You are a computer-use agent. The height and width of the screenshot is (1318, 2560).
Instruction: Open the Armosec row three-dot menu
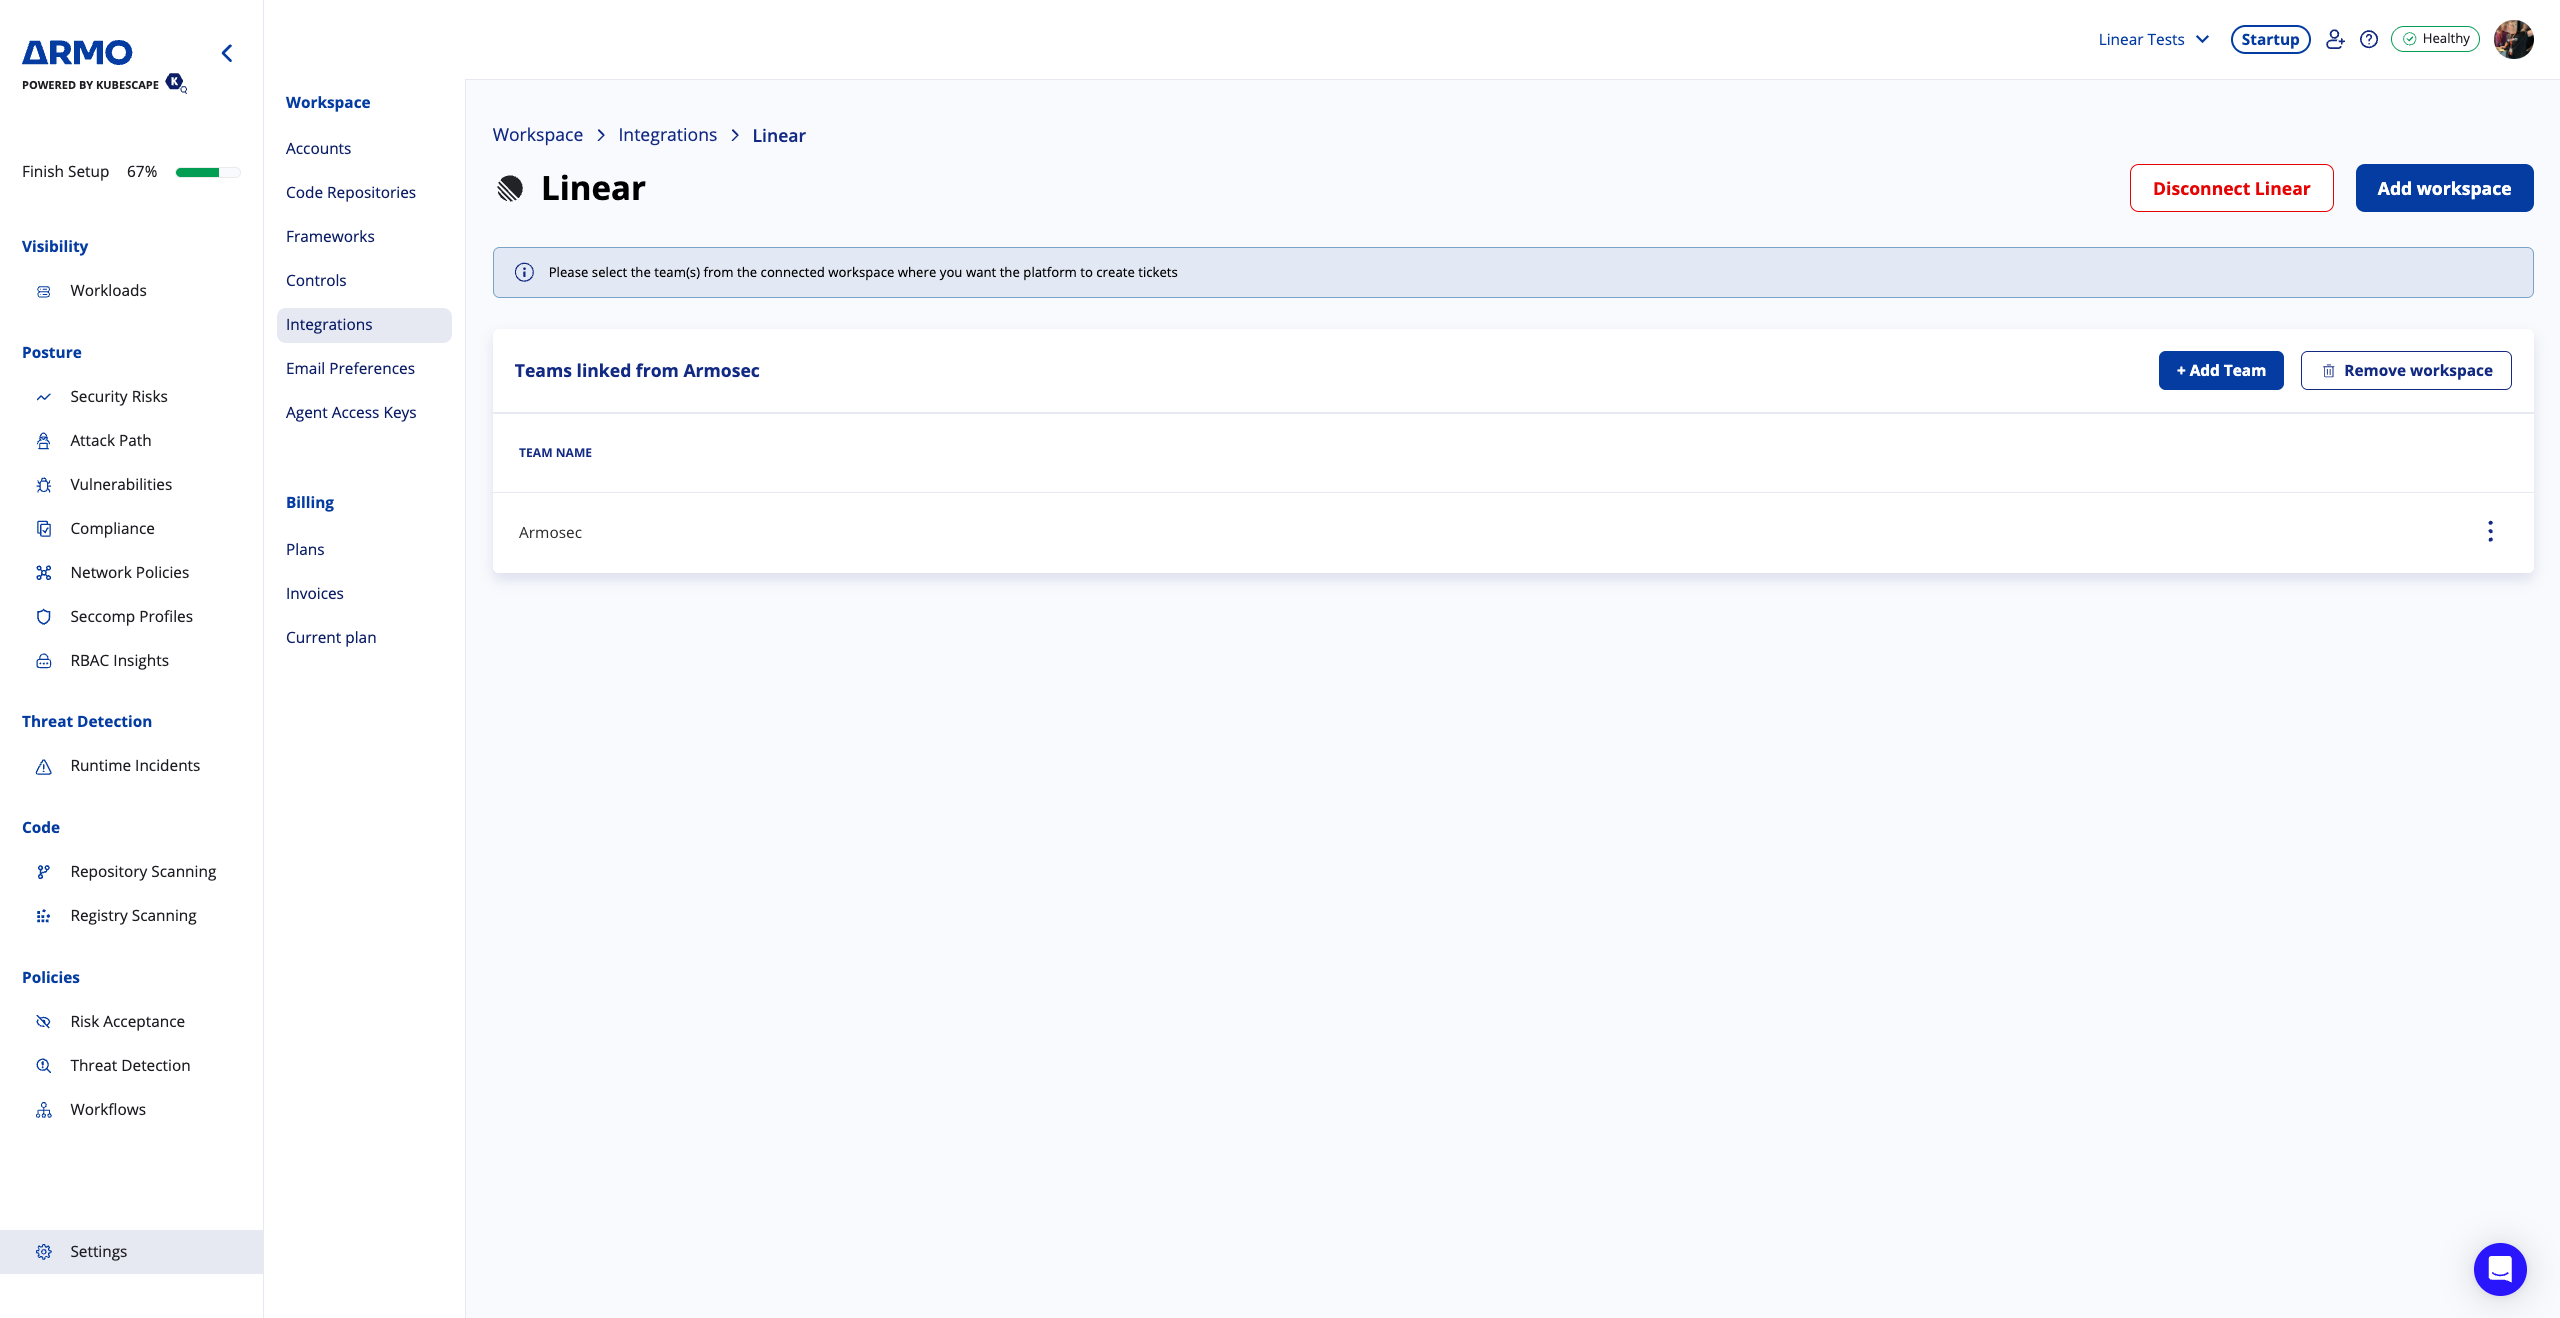[2490, 532]
